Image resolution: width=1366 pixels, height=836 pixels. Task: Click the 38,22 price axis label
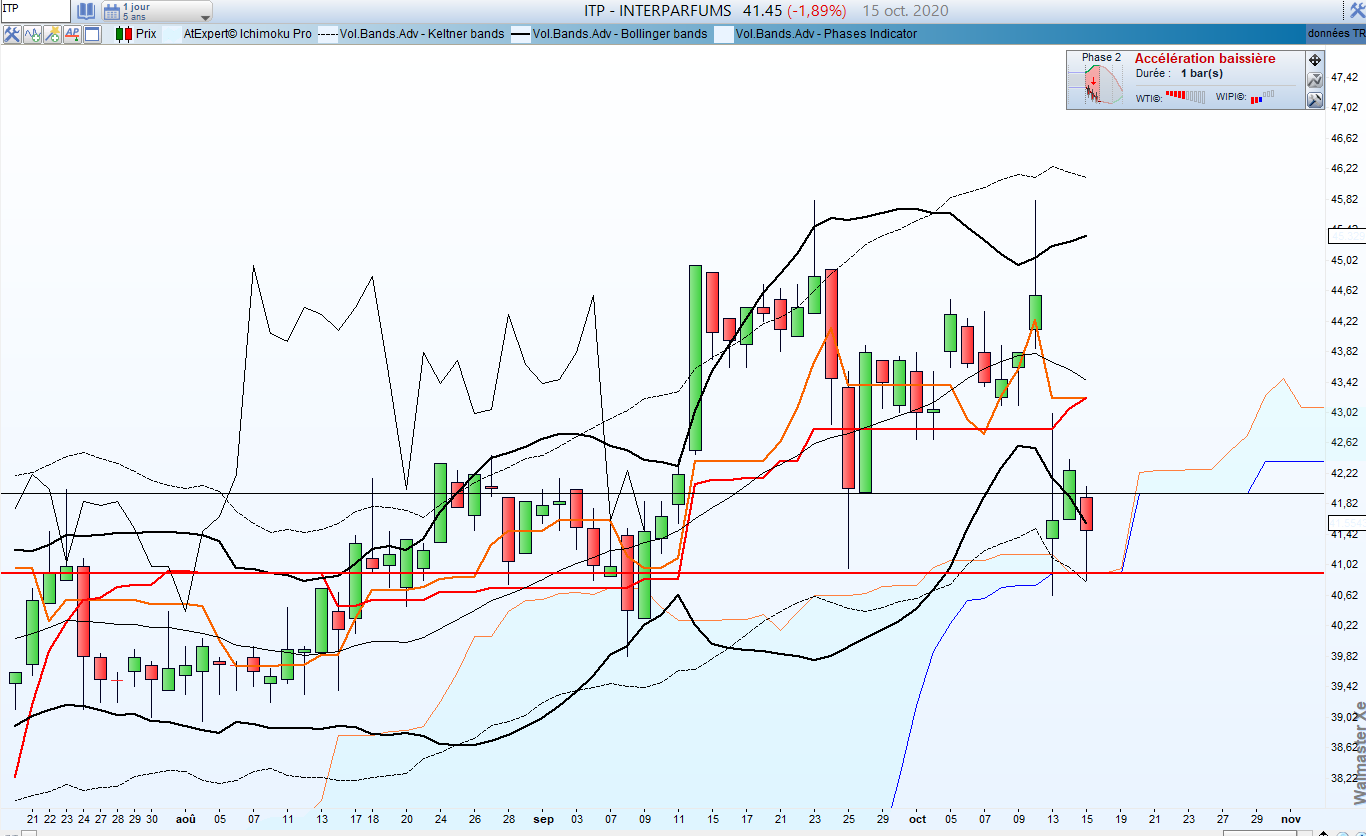point(1344,777)
